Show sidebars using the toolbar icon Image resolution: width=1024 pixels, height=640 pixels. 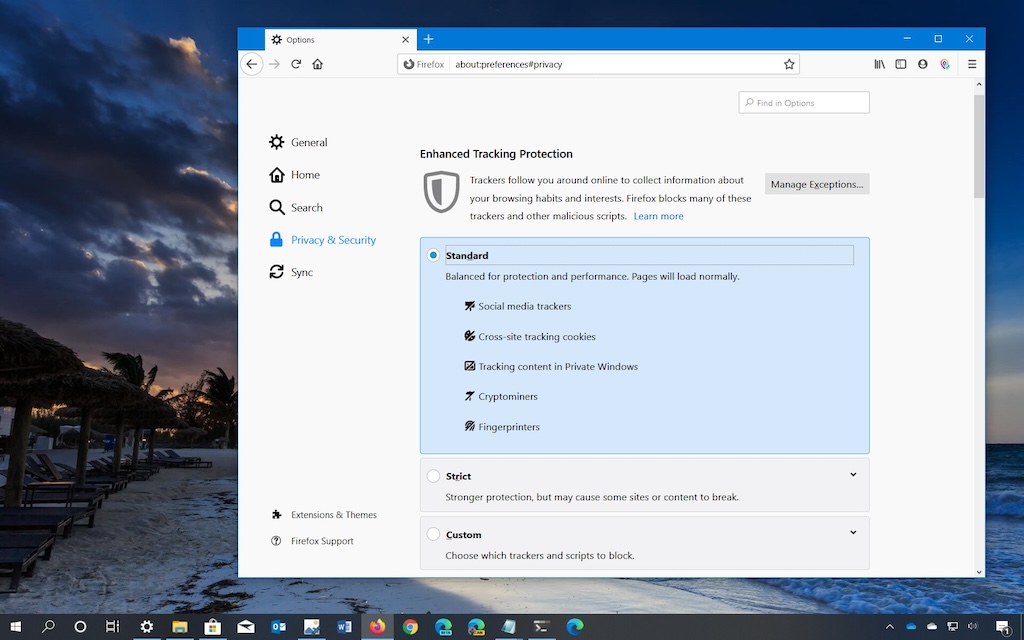pos(901,64)
